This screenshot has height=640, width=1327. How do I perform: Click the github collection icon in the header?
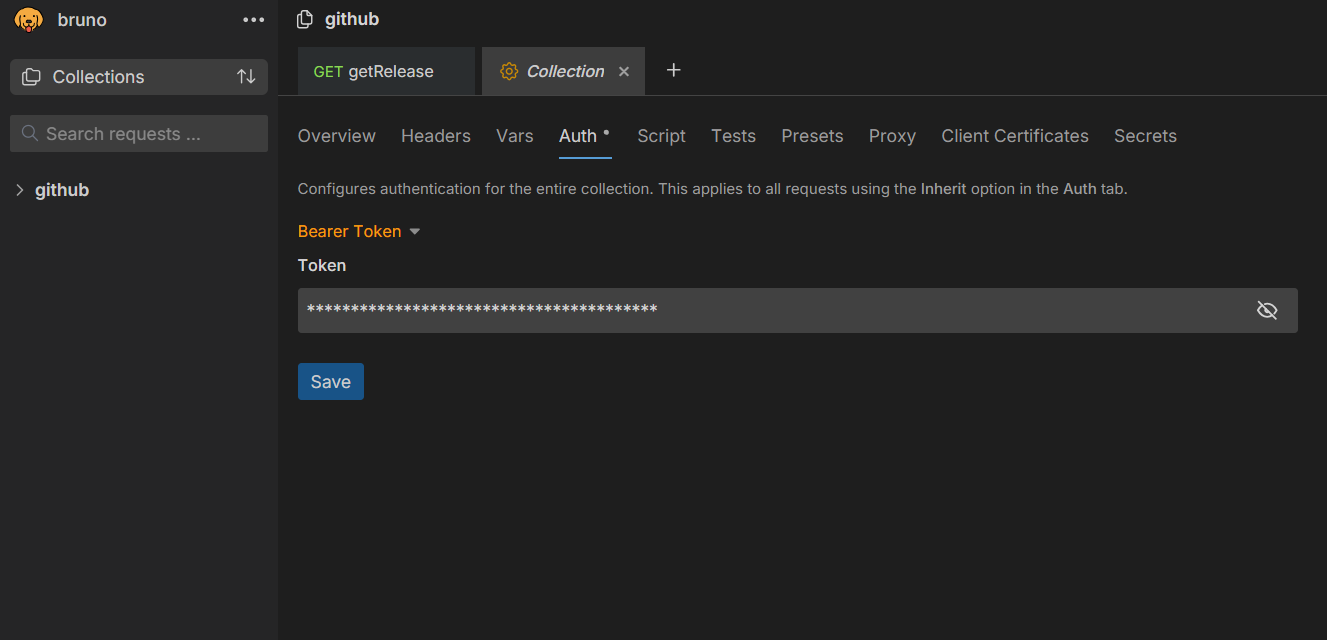coord(306,20)
